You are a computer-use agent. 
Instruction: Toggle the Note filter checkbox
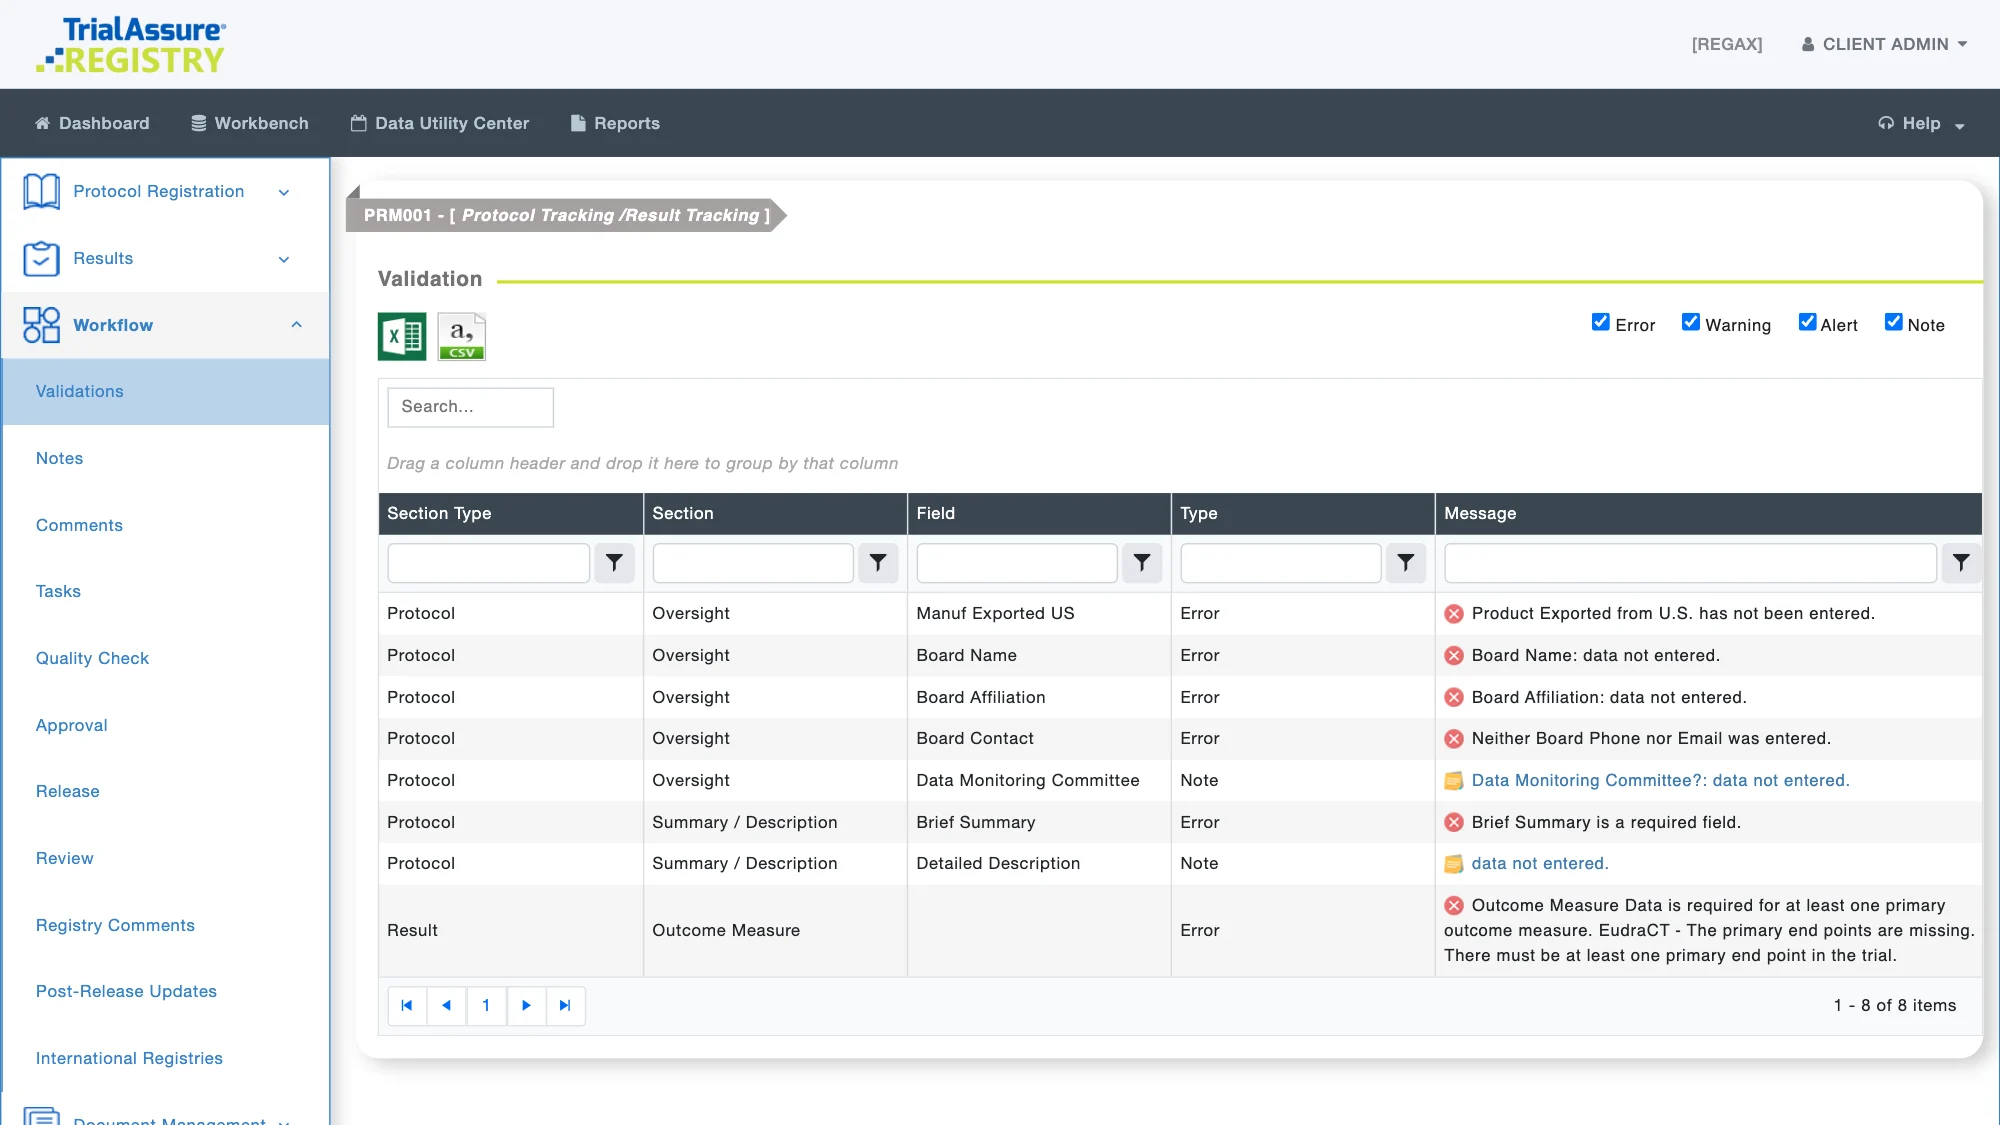click(x=1893, y=322)
